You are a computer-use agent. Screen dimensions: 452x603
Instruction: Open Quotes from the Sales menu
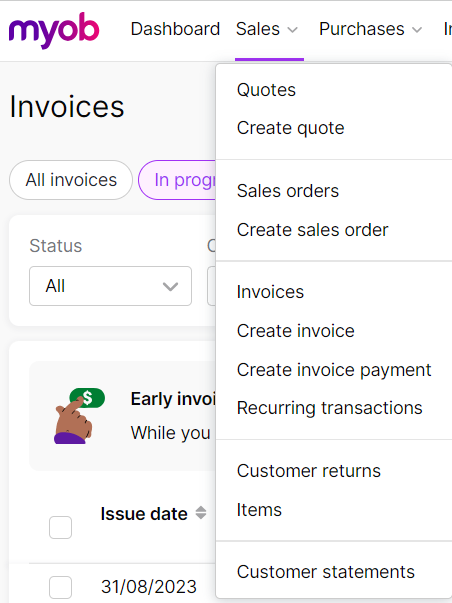[266, 90]
